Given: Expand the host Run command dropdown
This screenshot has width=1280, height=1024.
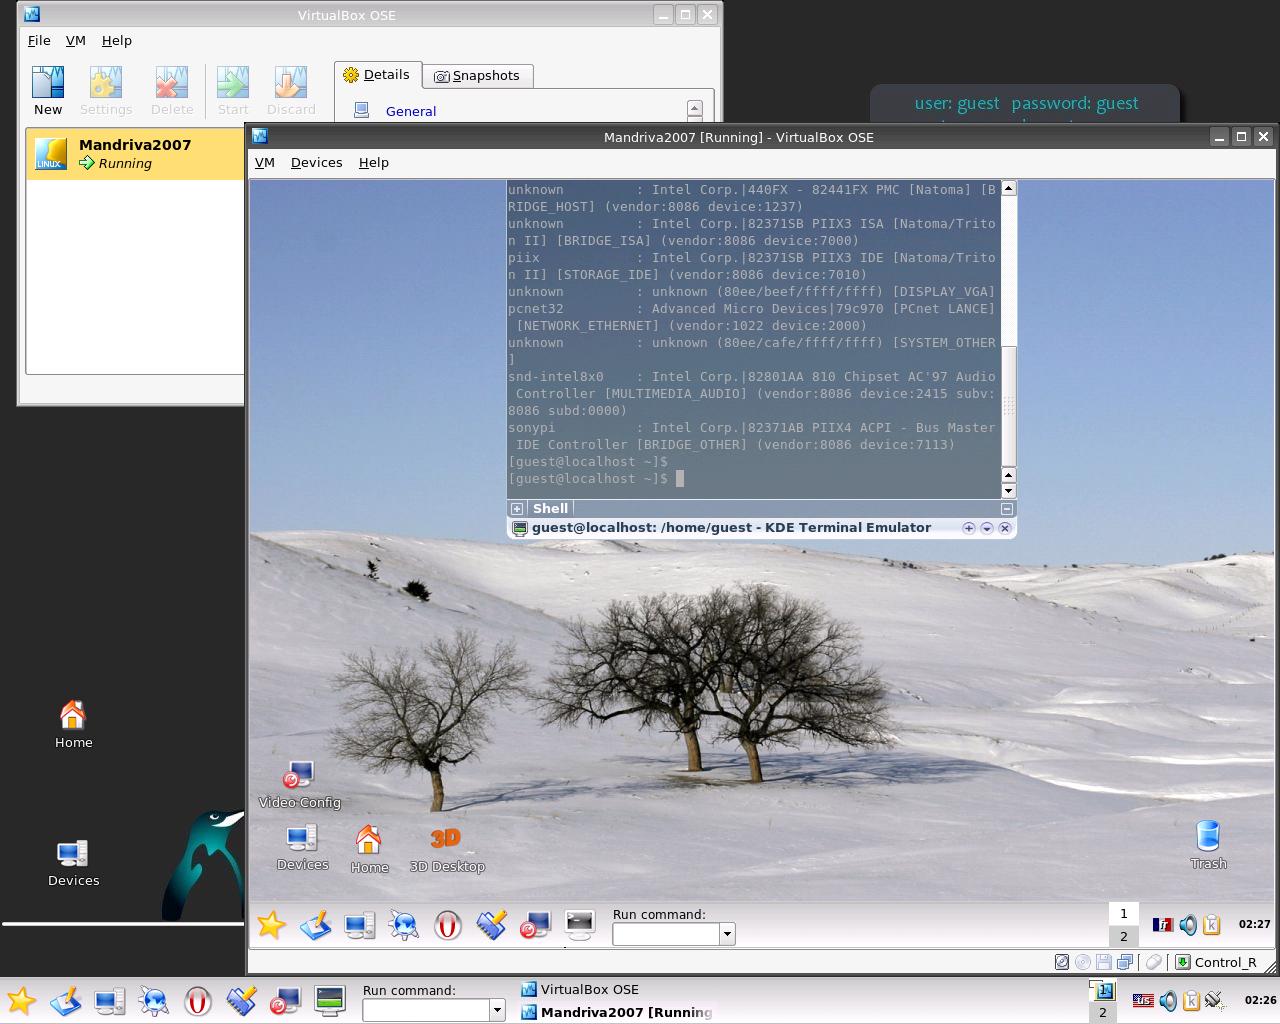Looking at the screenshot, I should [x=496, y=1010].
